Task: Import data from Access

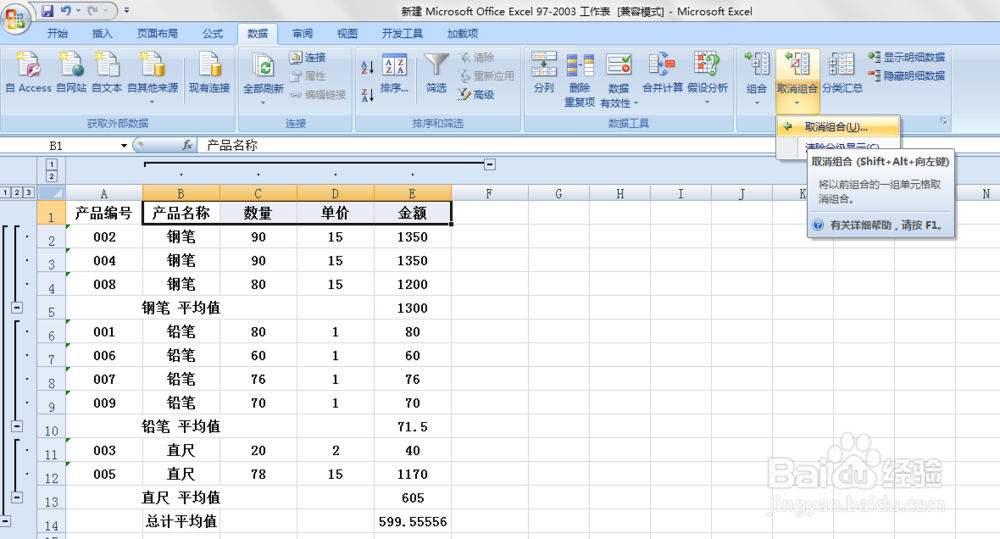Action: (29, 73)
